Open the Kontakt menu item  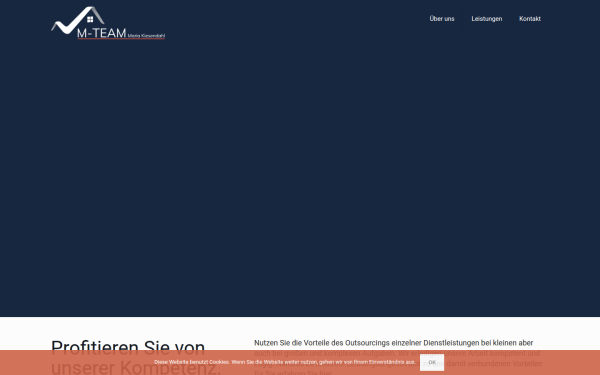[530, 19]
